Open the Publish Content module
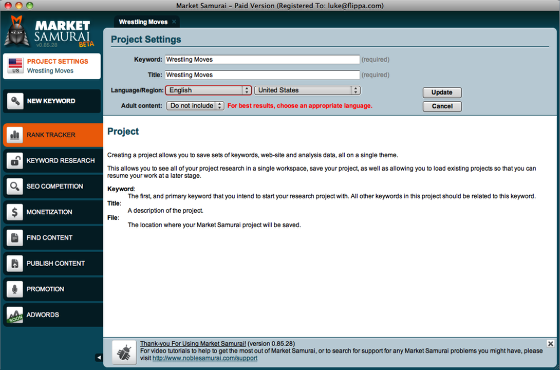The height and width of the screenshot is (370, 560). click(x=53, y=263)
